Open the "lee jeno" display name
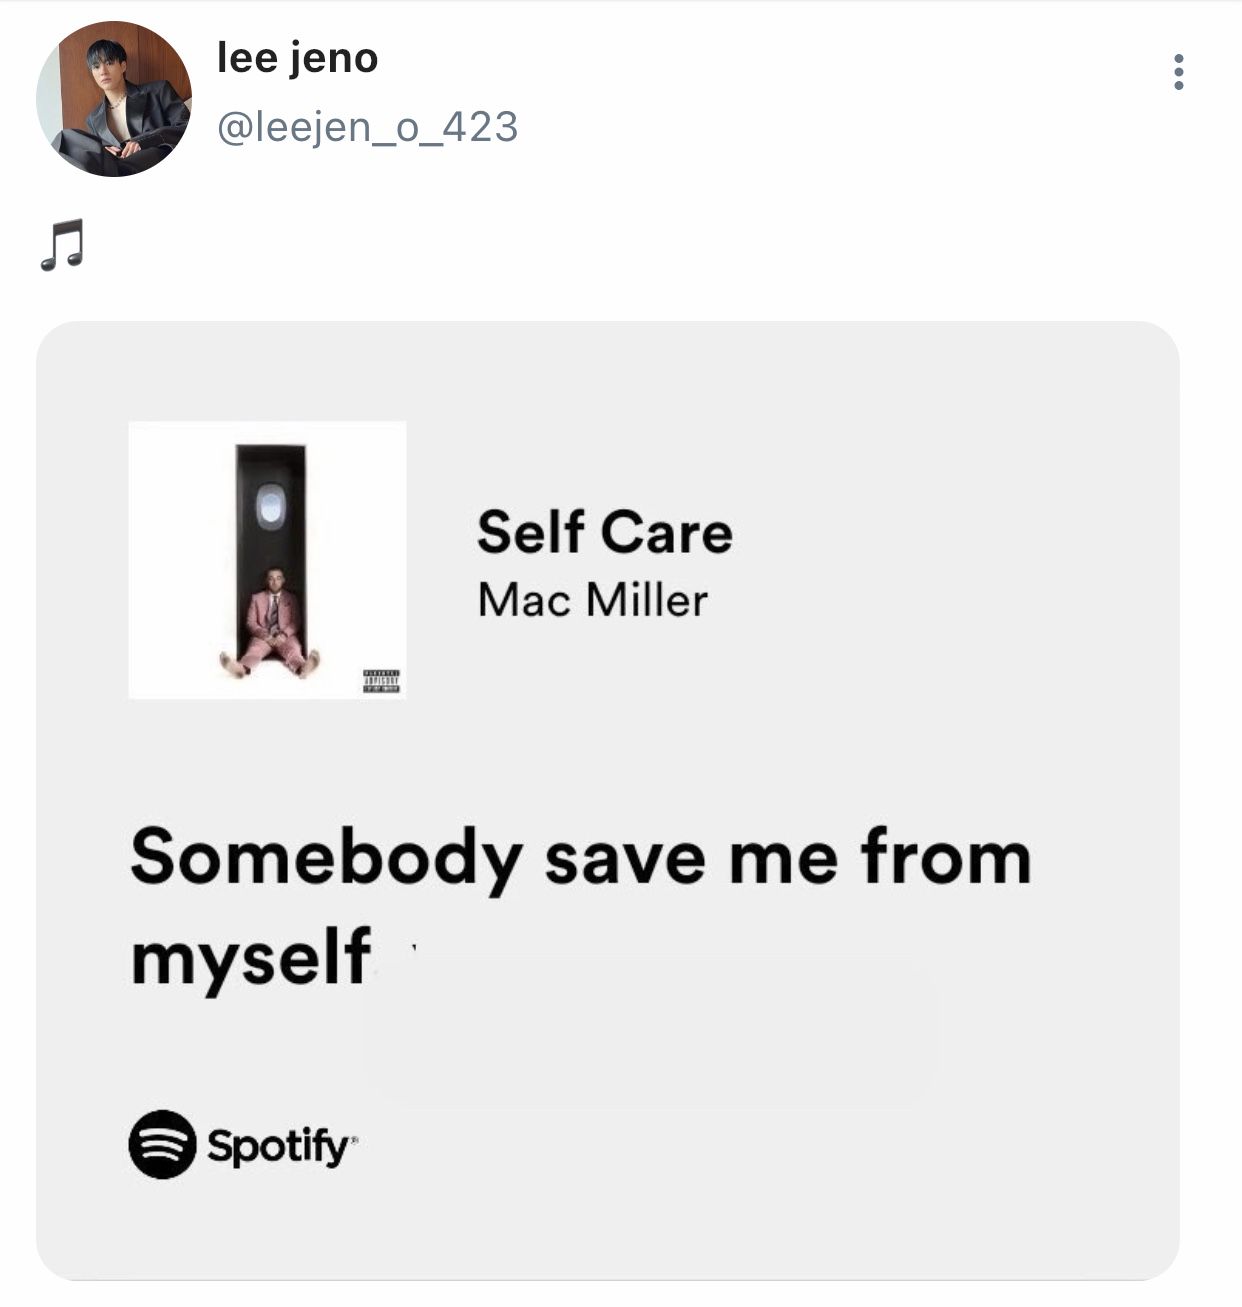The height and width of the screenshot is (1307, 1242). (x=297, y=58)
